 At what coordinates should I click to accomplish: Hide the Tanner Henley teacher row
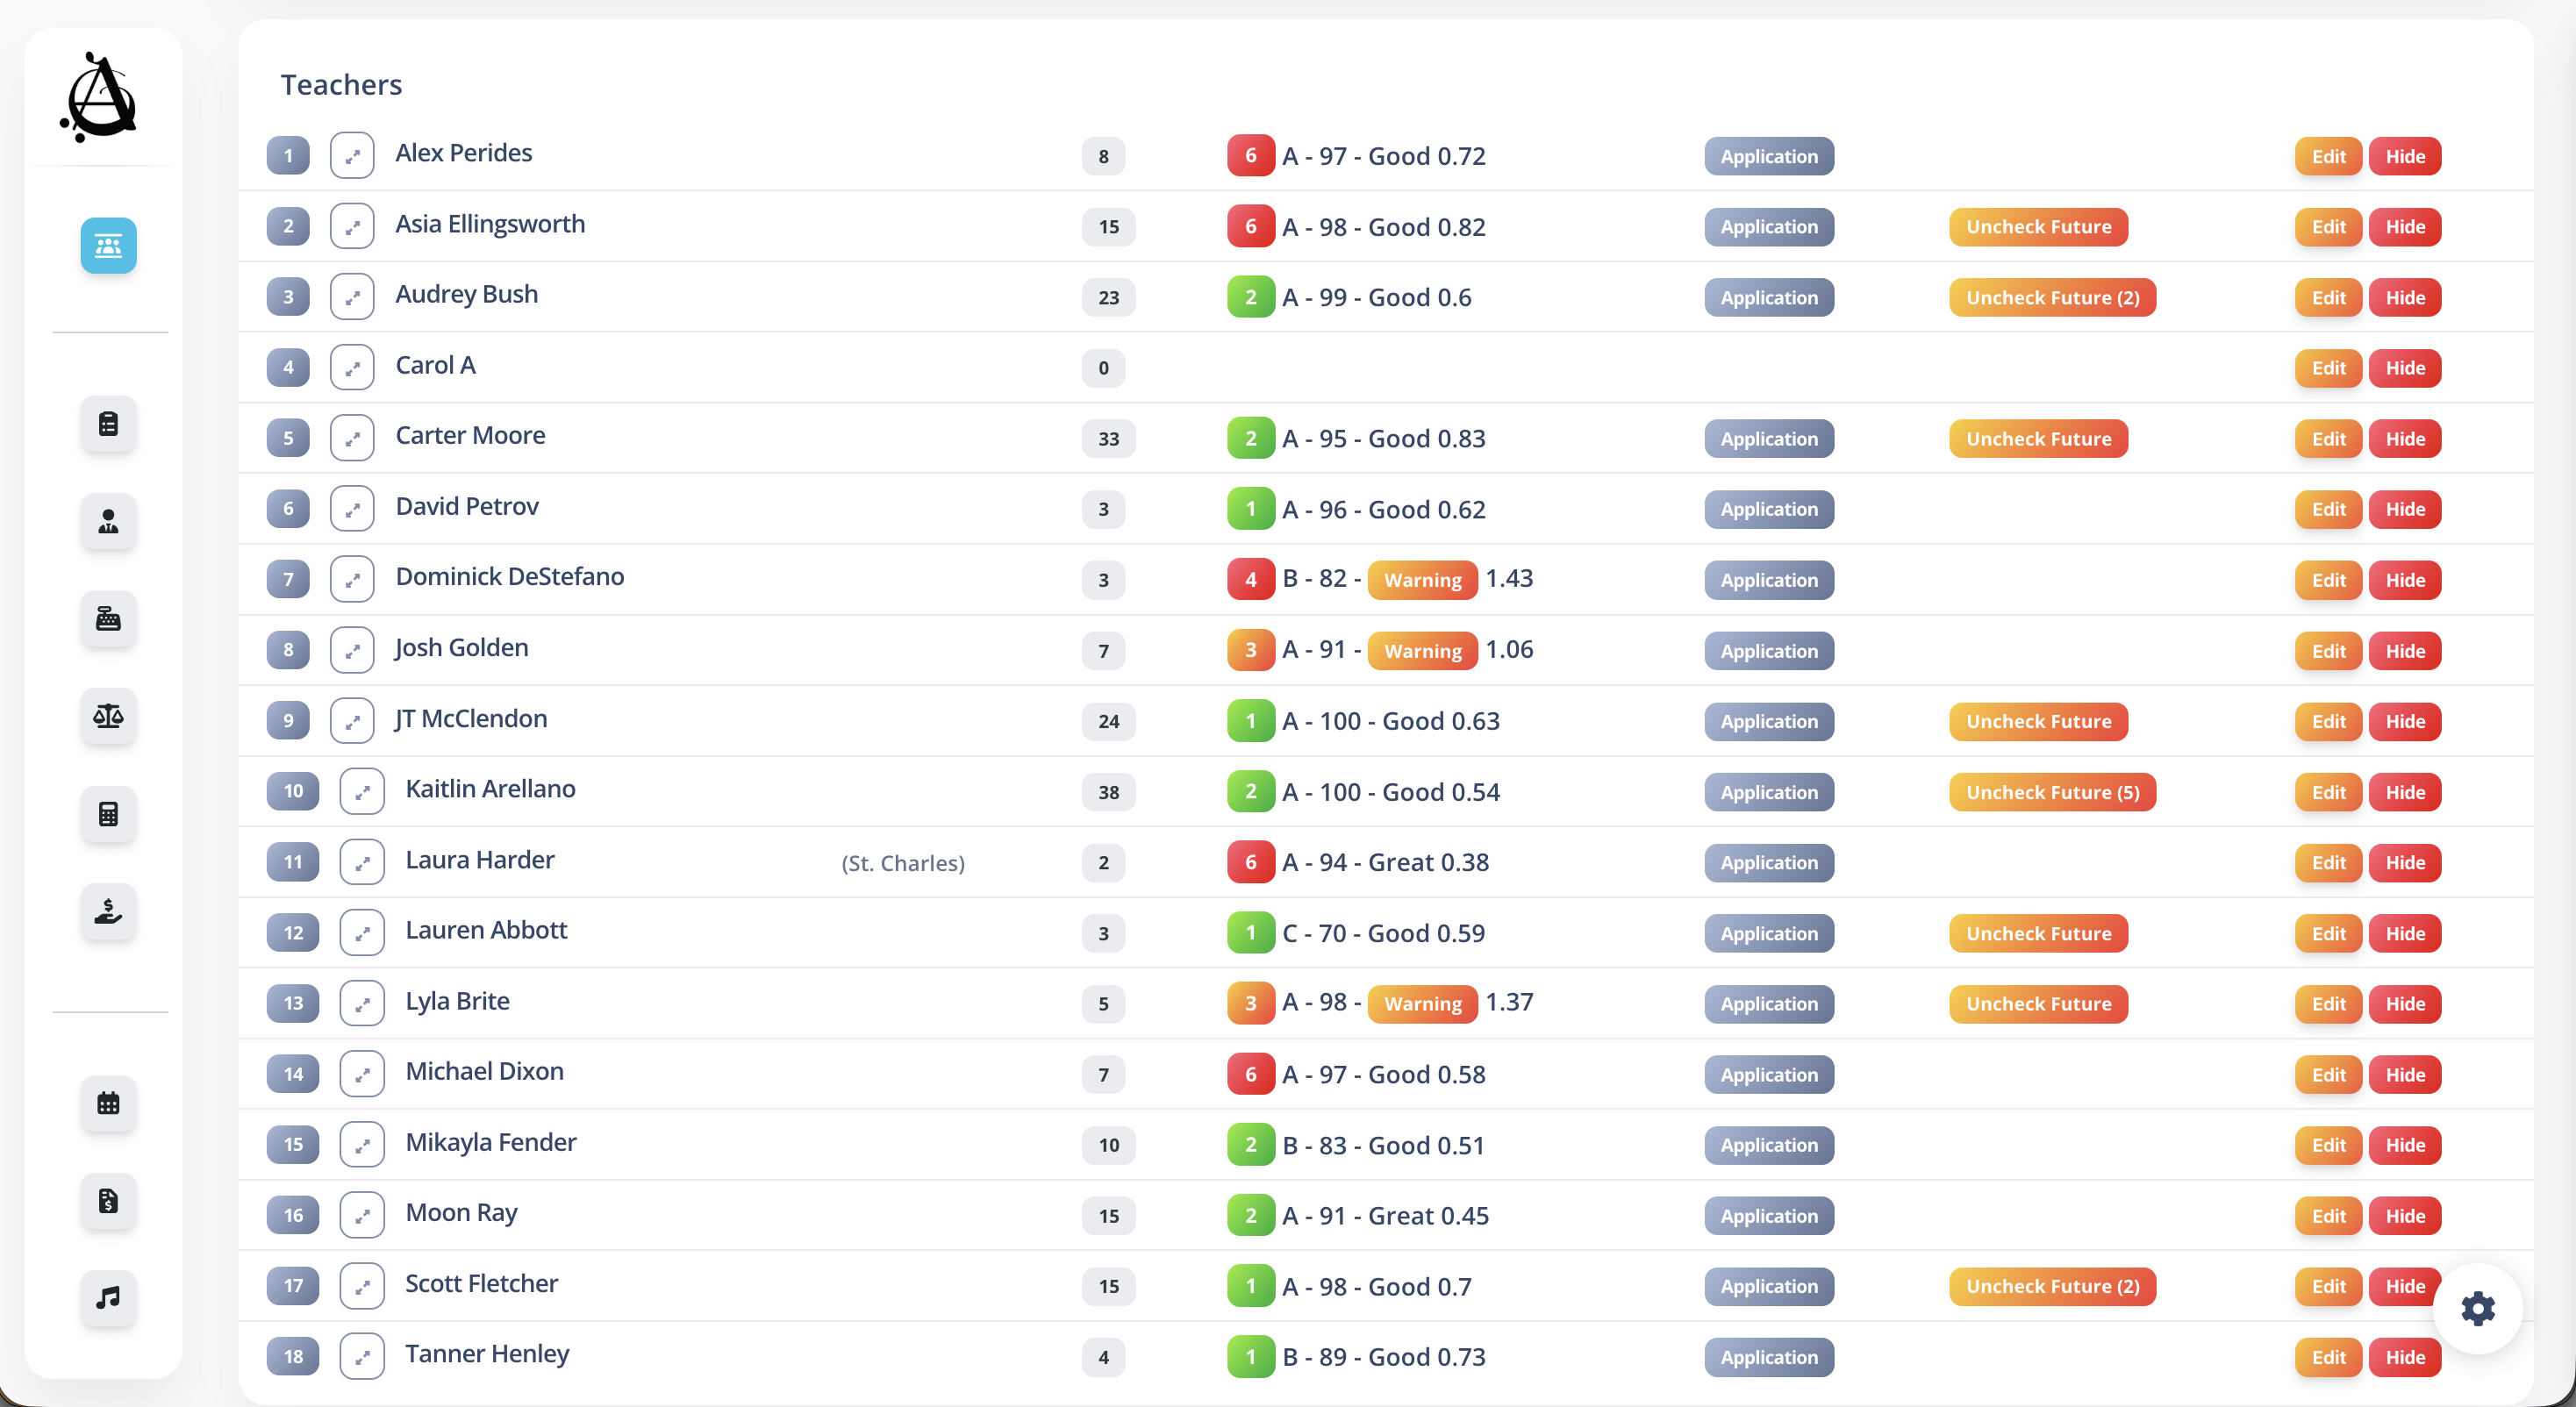(x=2405, y=1358)
